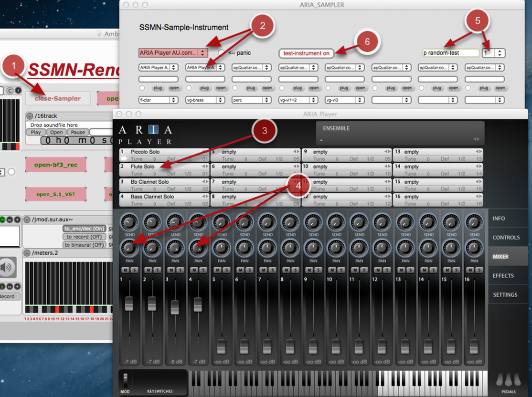This screenshot has height=397, width=532.
Task: Click the open_5.1_VST button
Action: (x=56, y=194)
